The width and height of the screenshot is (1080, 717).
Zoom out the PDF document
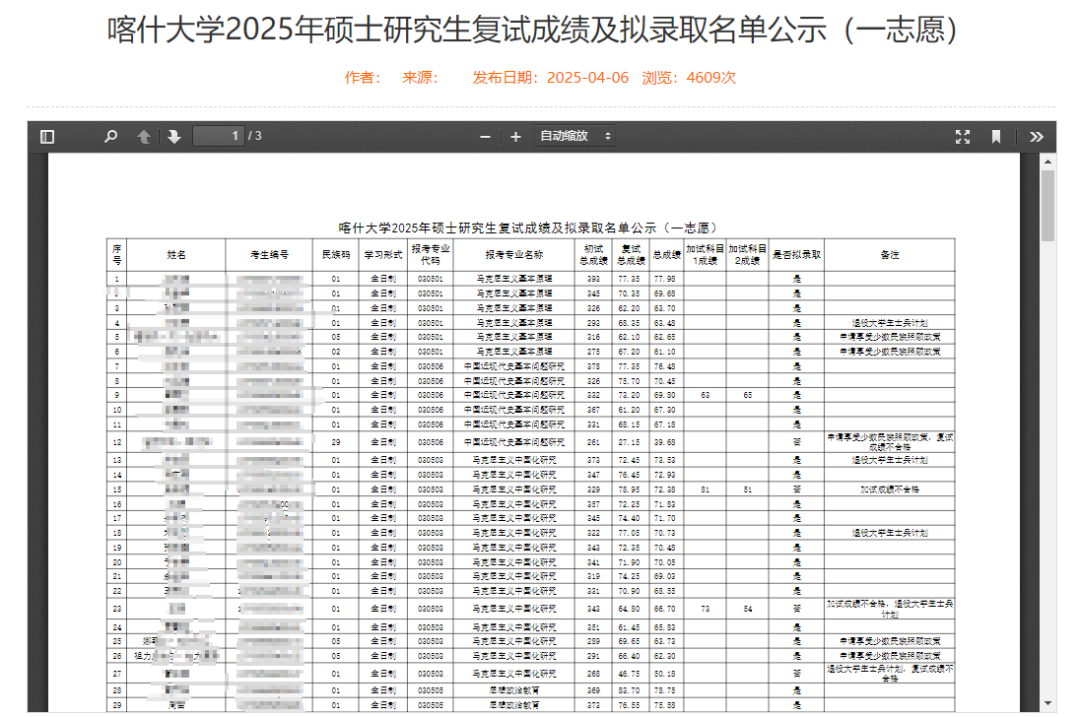(485, 136)
